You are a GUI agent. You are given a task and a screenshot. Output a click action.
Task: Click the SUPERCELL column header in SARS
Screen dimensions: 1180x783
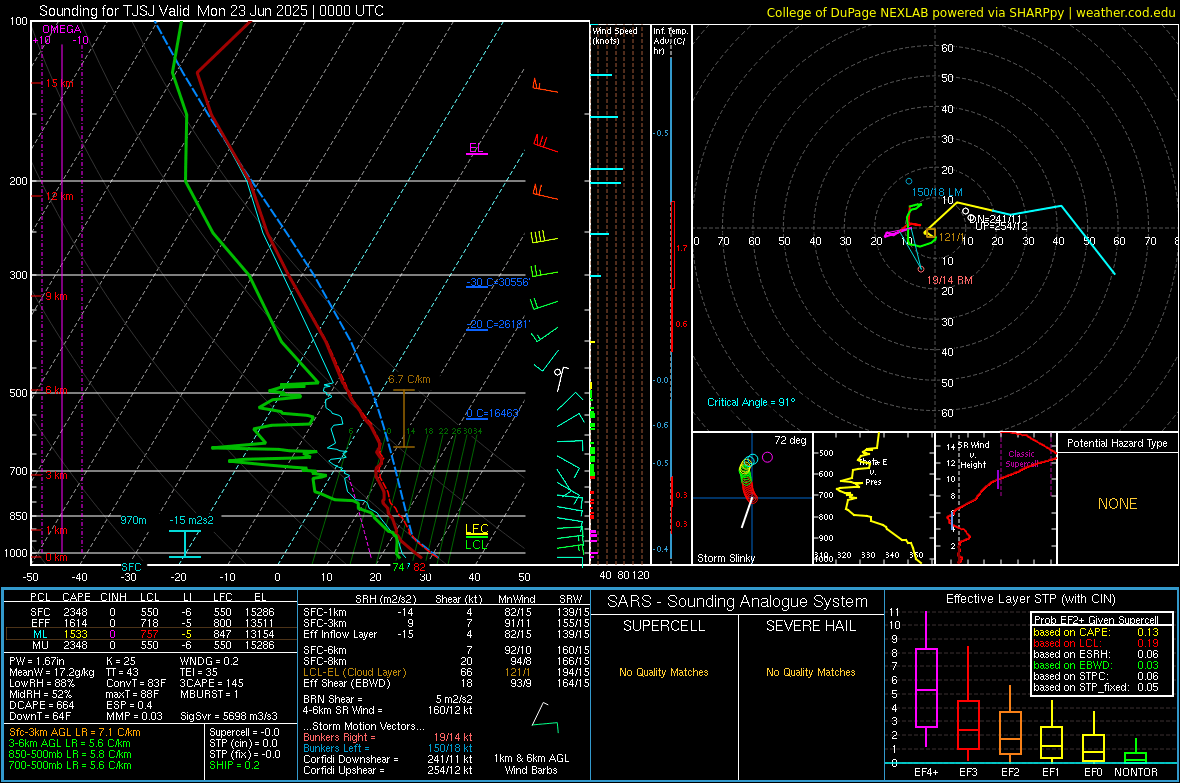pos(664,626)
